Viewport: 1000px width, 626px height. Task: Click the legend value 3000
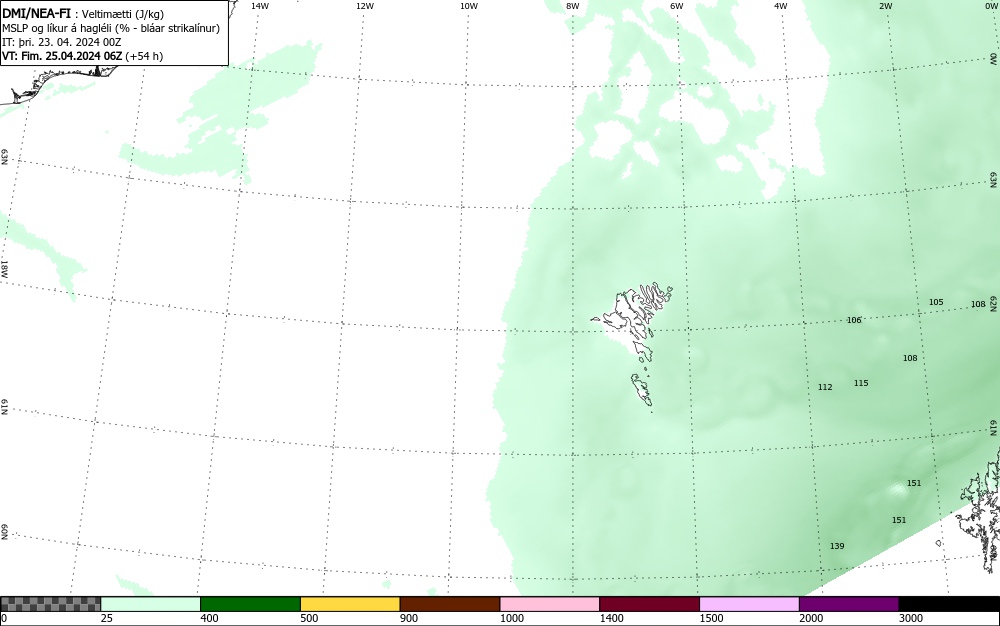pos(911,618)
